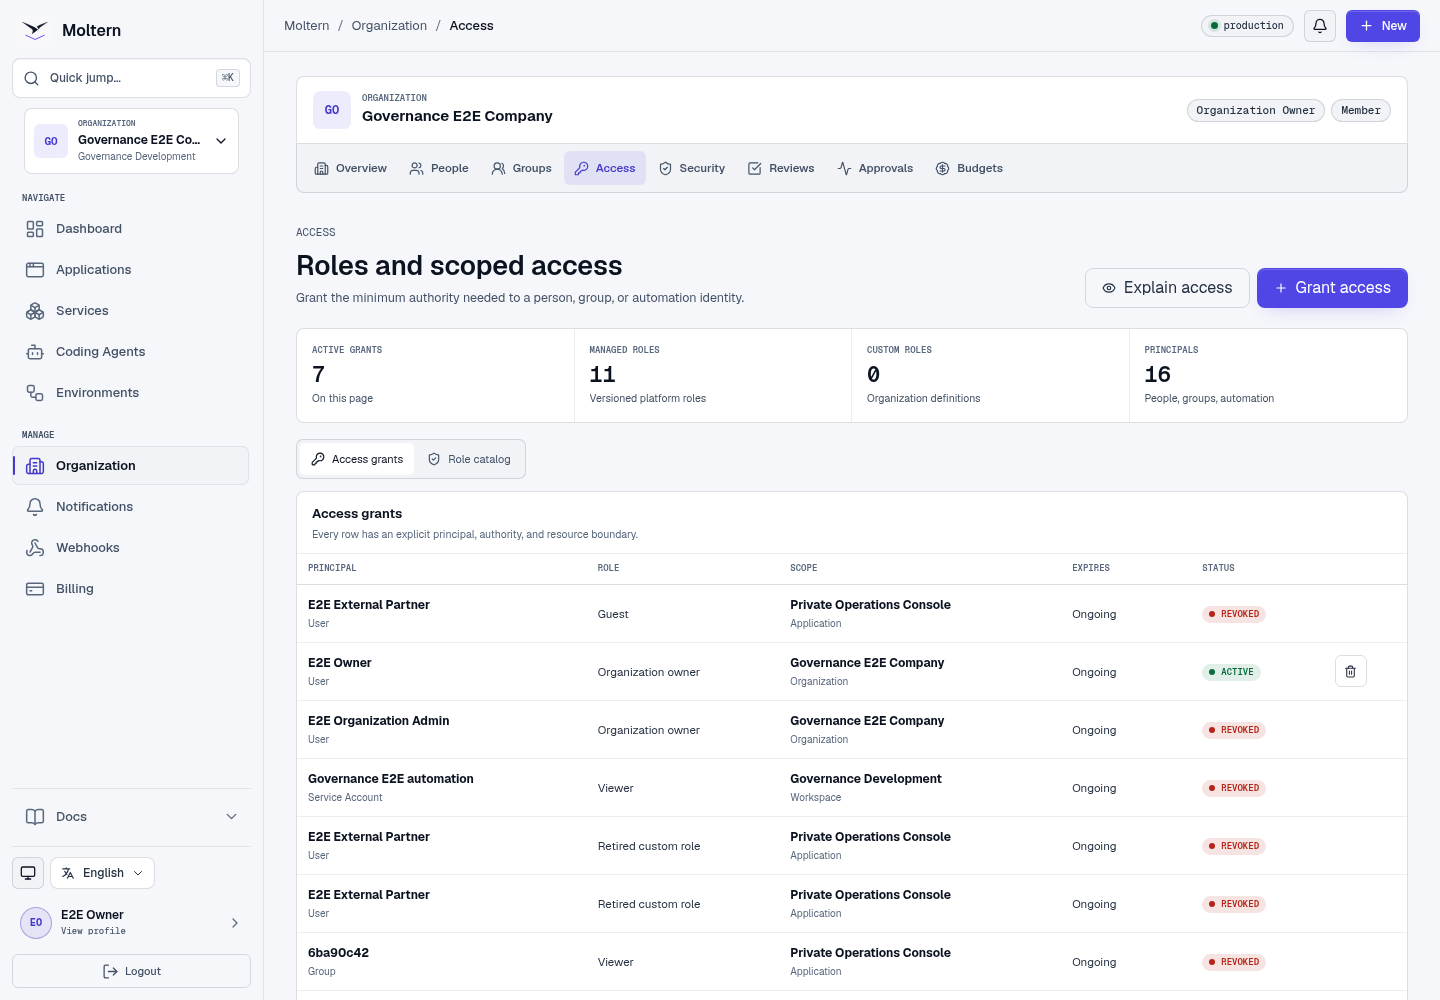
Task: Click the production environment badge
Action: [x=1247, y=26]
